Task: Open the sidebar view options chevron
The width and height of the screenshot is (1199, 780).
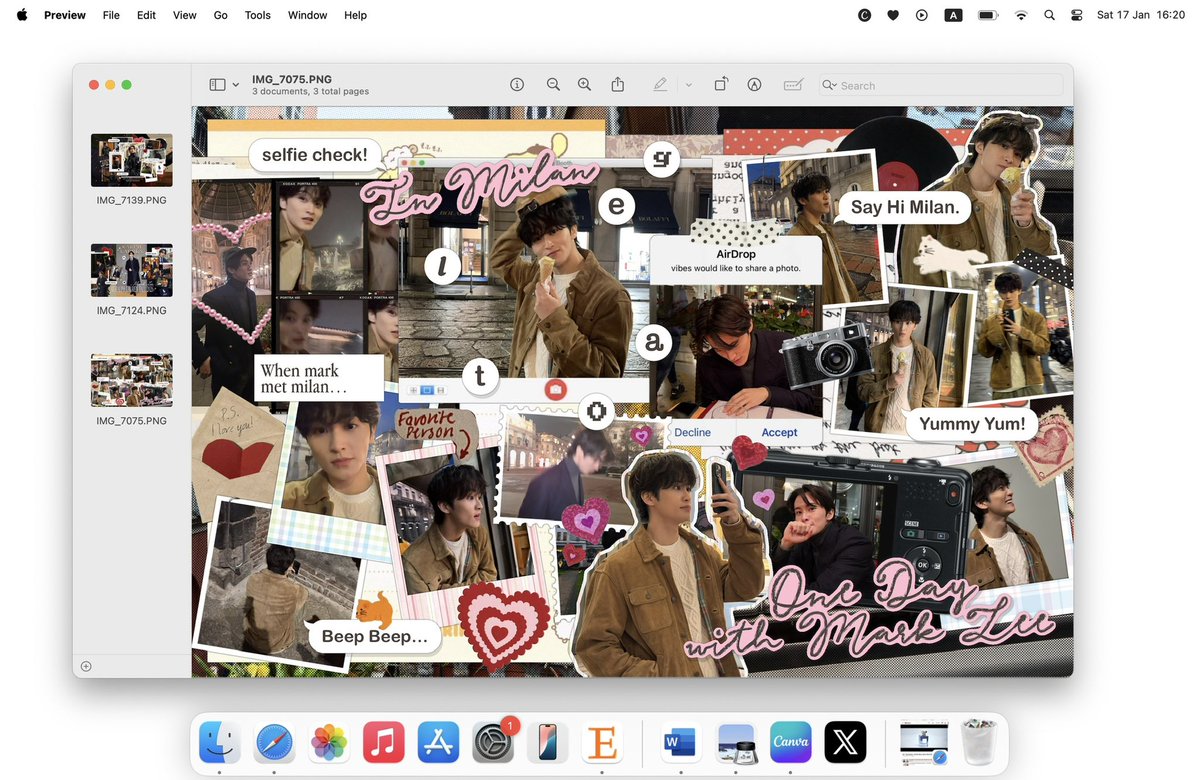Action: 236,85
